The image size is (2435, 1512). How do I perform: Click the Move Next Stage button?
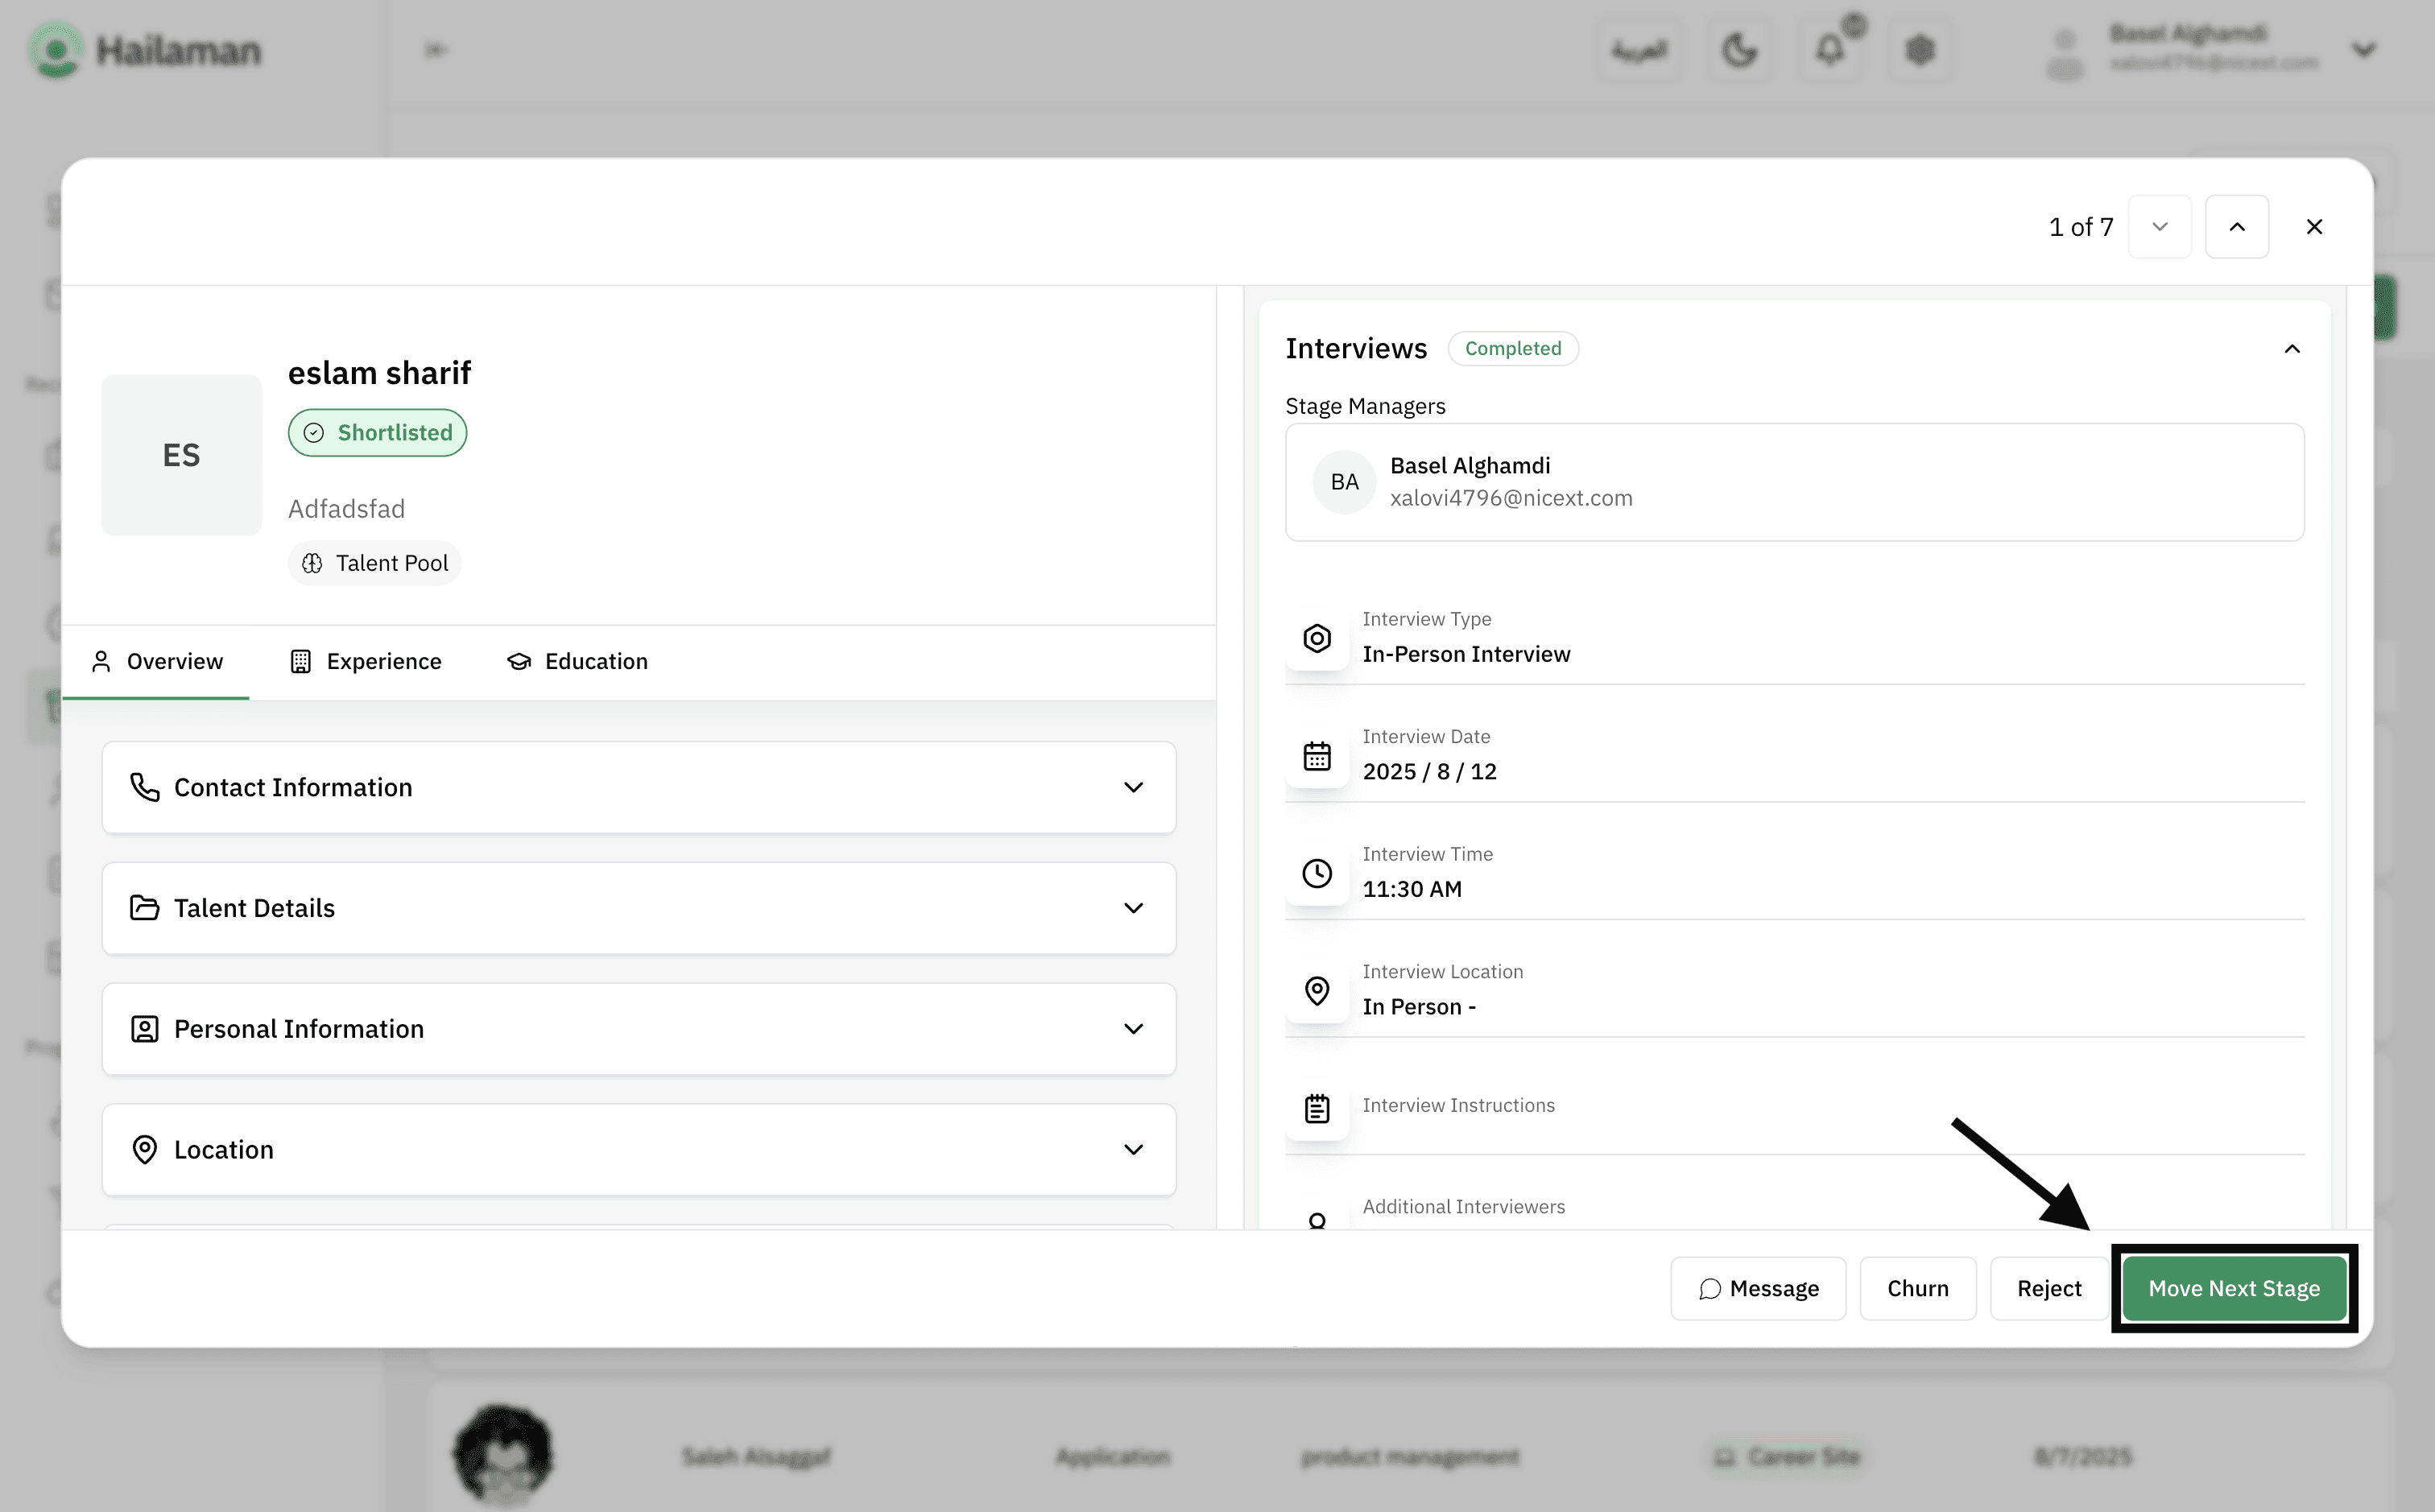[x=2233, y=1288]
